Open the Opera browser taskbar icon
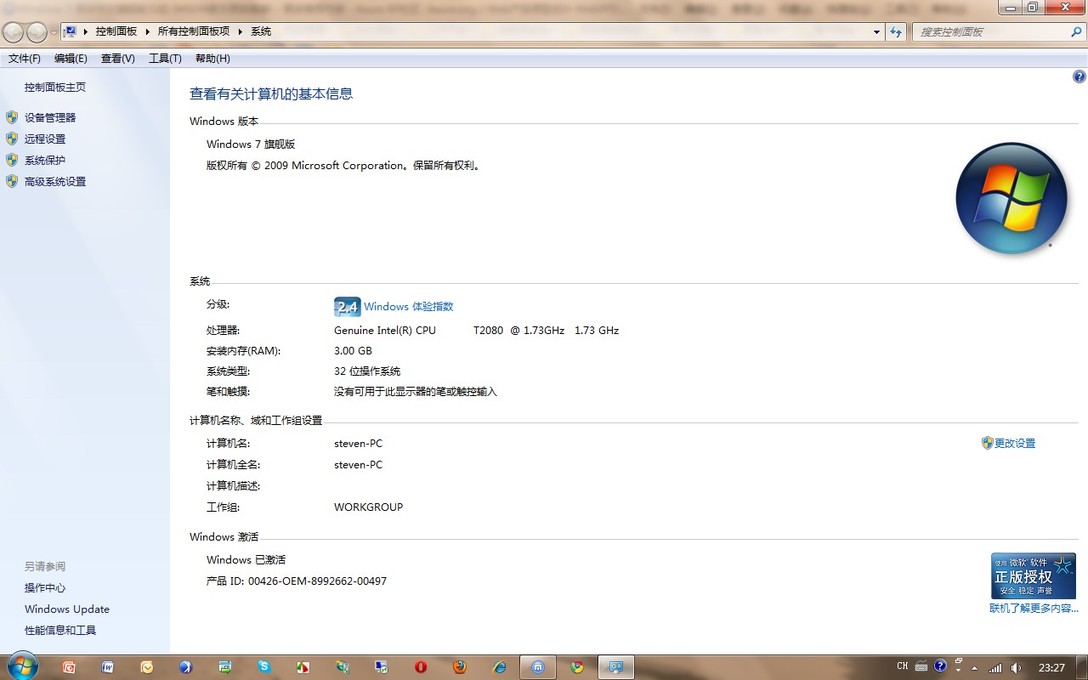1088x680 pixels. [420, 668]
